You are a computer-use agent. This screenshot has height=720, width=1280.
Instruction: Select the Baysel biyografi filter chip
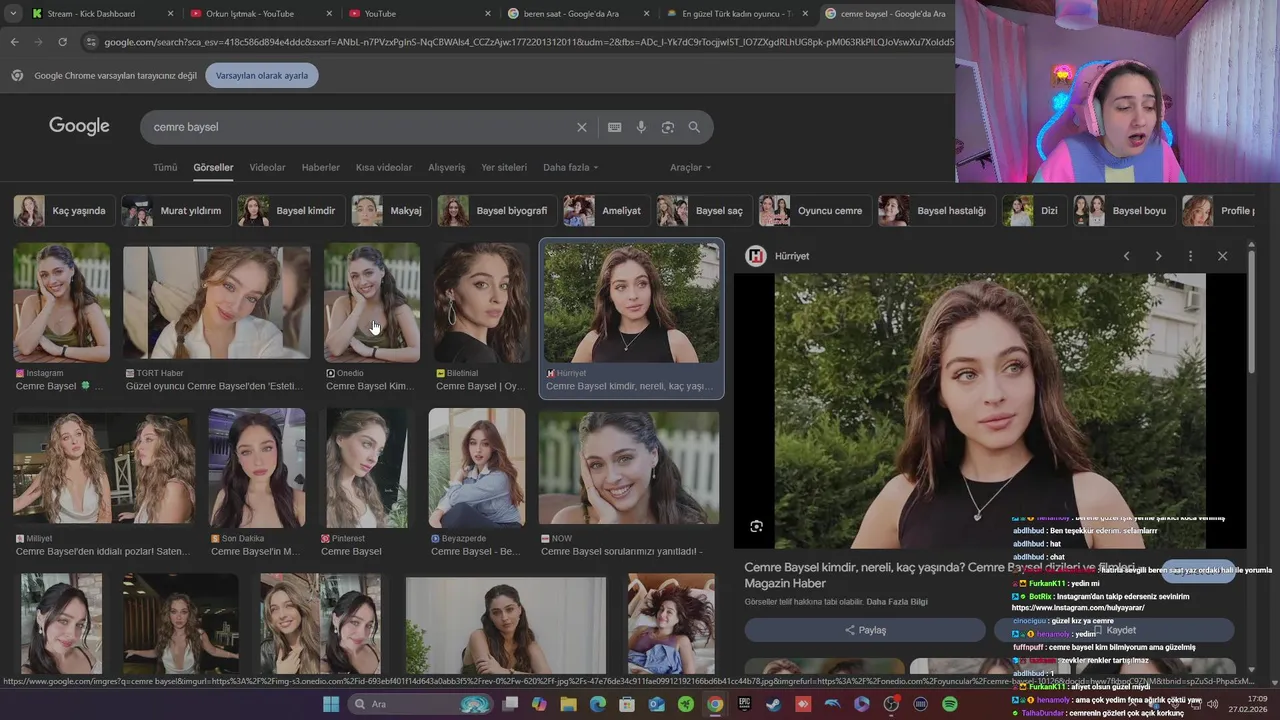tap(497, 211)
